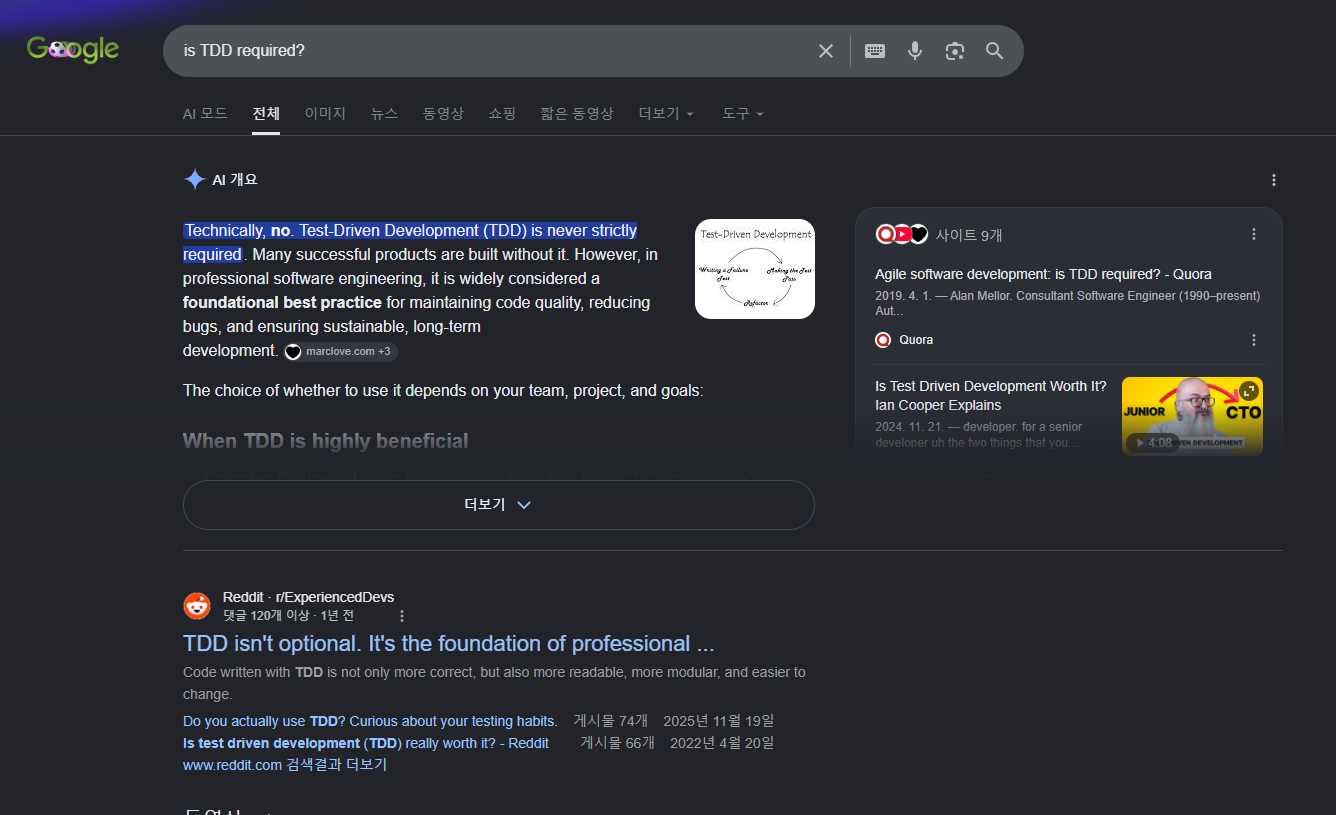This screenshot has width=1336, height=815.
Task: Switch to the 이미지 tab
Action: 325,114
